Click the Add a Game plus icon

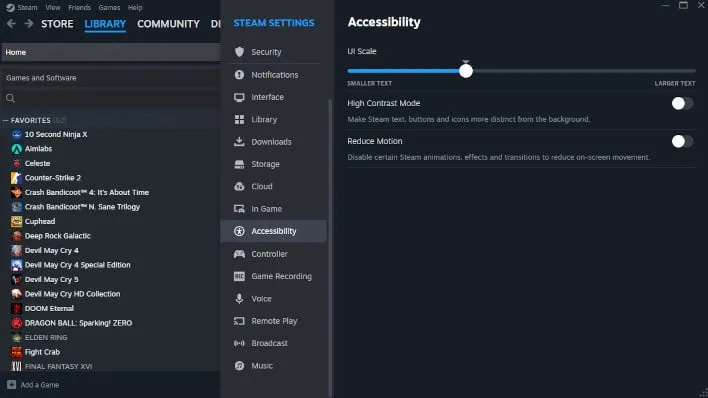11,384
